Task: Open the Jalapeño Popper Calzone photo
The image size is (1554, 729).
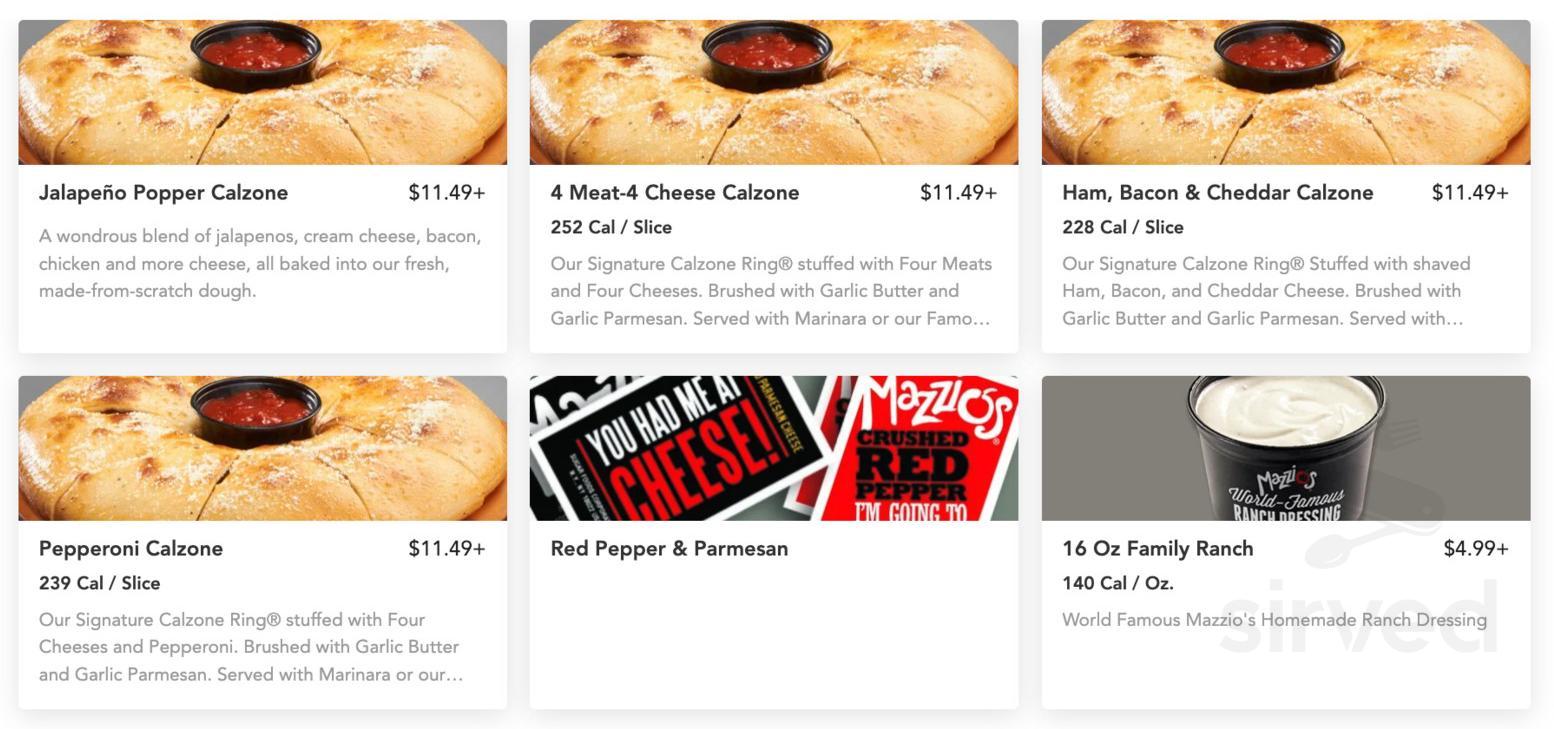Action: pyautogui.click(x=262, y=90)
